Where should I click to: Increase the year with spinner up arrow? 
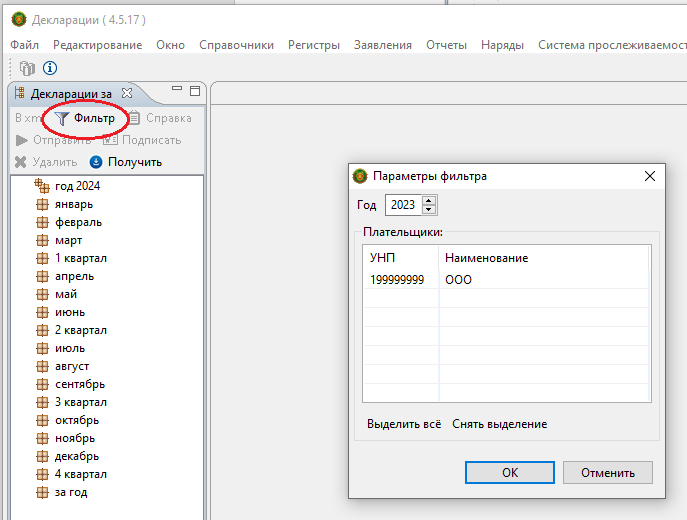point(430,200)
